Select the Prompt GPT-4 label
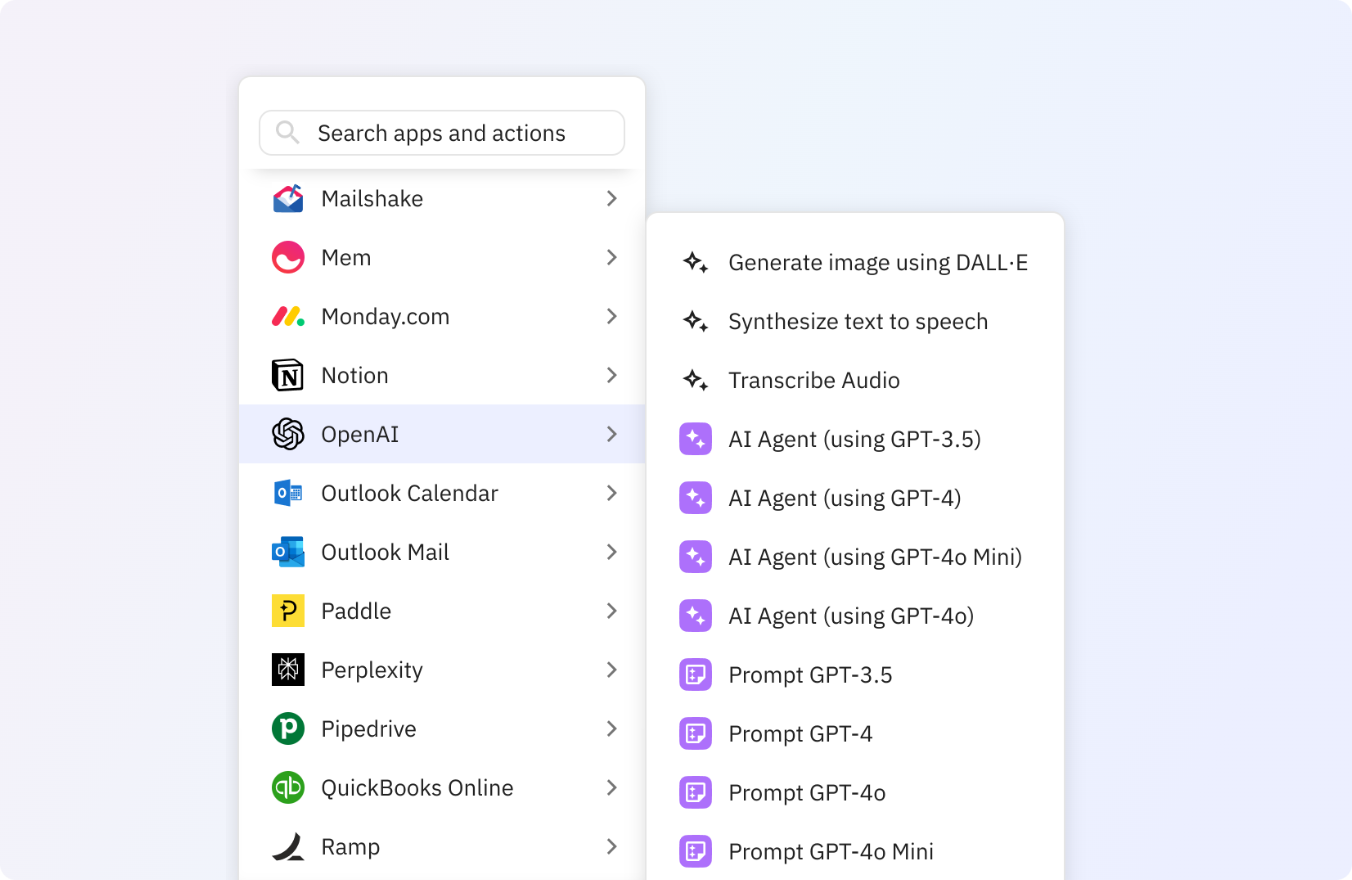The height and width of the screenshot is (880, 1352). (x=800, y=734)
